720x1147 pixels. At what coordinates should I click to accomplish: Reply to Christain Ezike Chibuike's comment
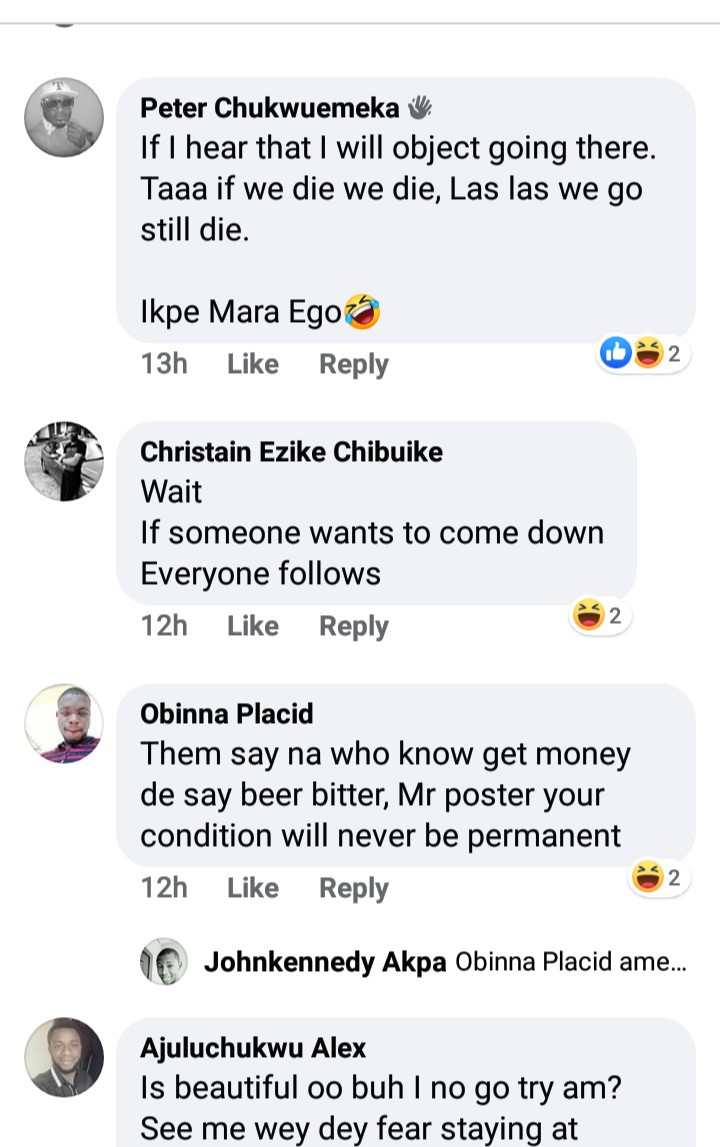pos(353,626)
